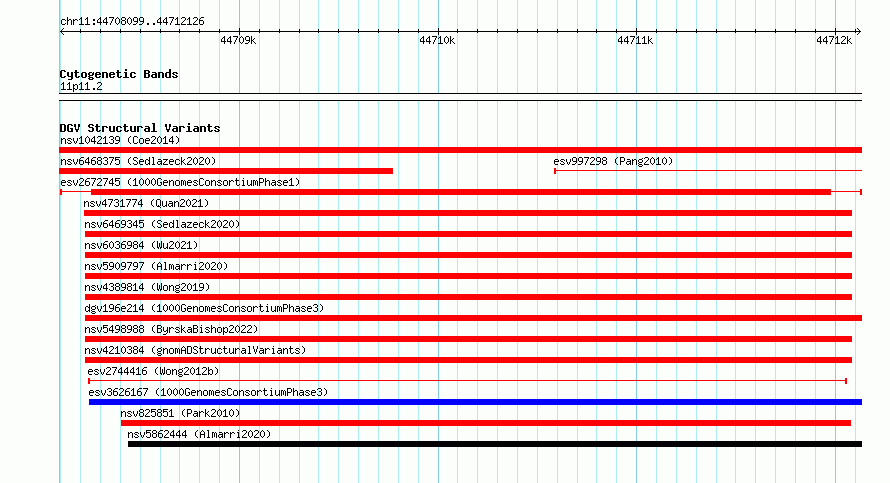Open nsv4731774 (Quan2021) label
The width and height of the screenshot is (890, 483).
pos(146,203)
